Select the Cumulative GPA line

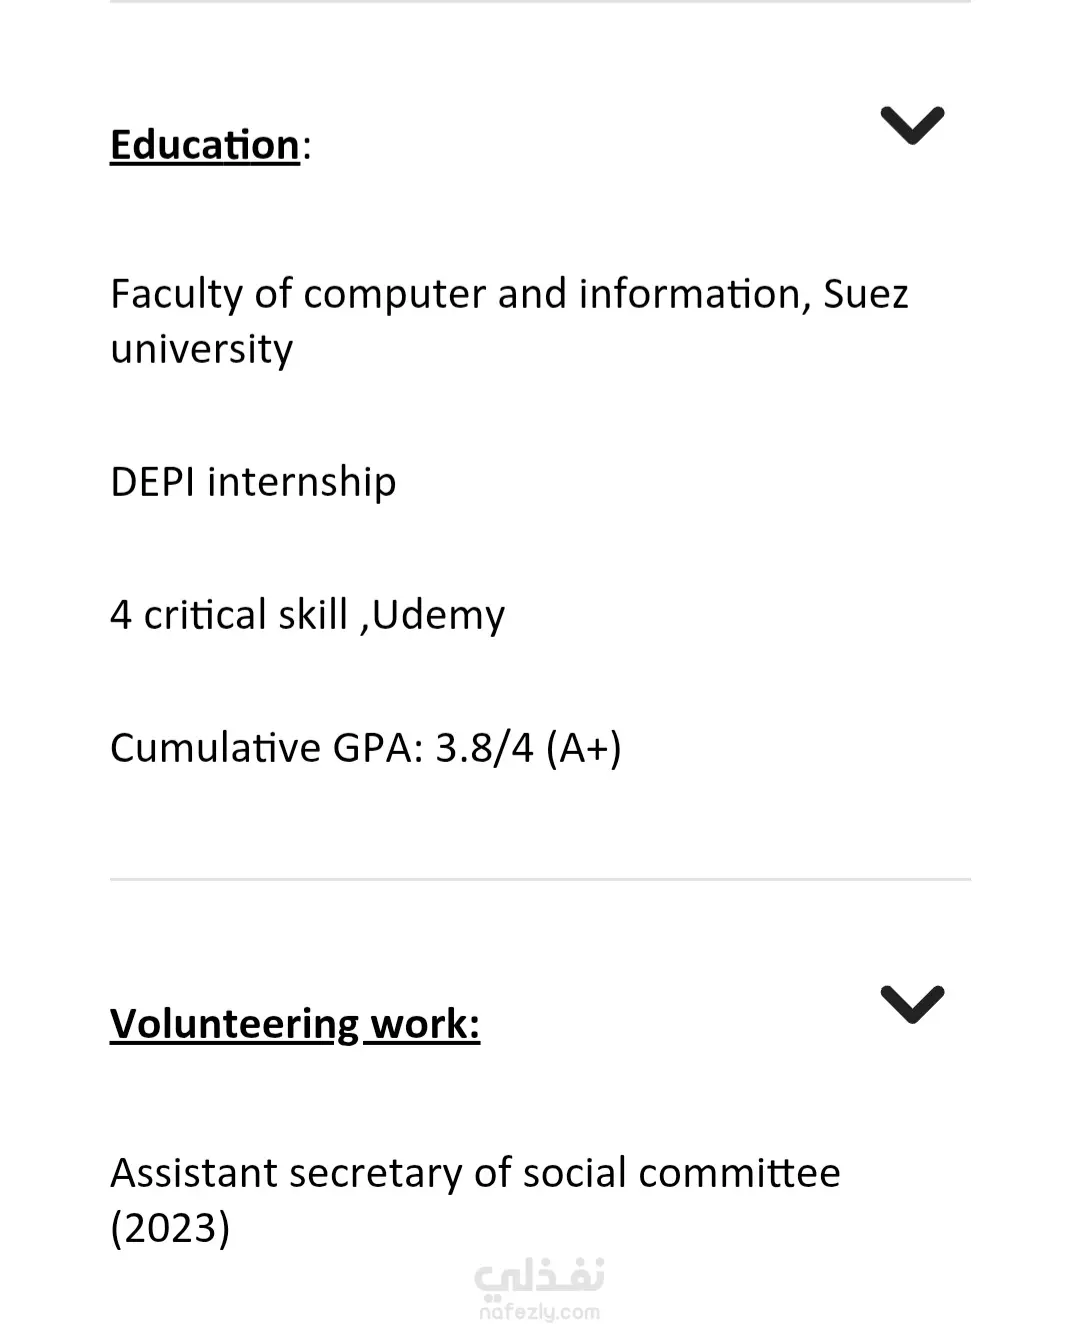[x=365, y=748]
